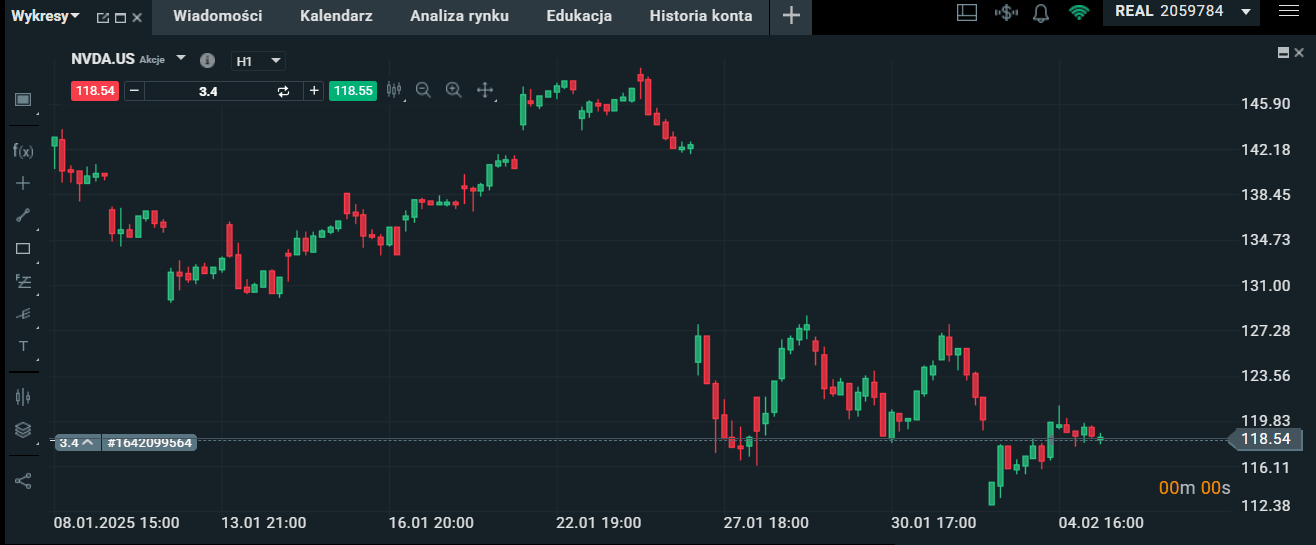Open the H1 timeframe dropdown

click(258, 61)
